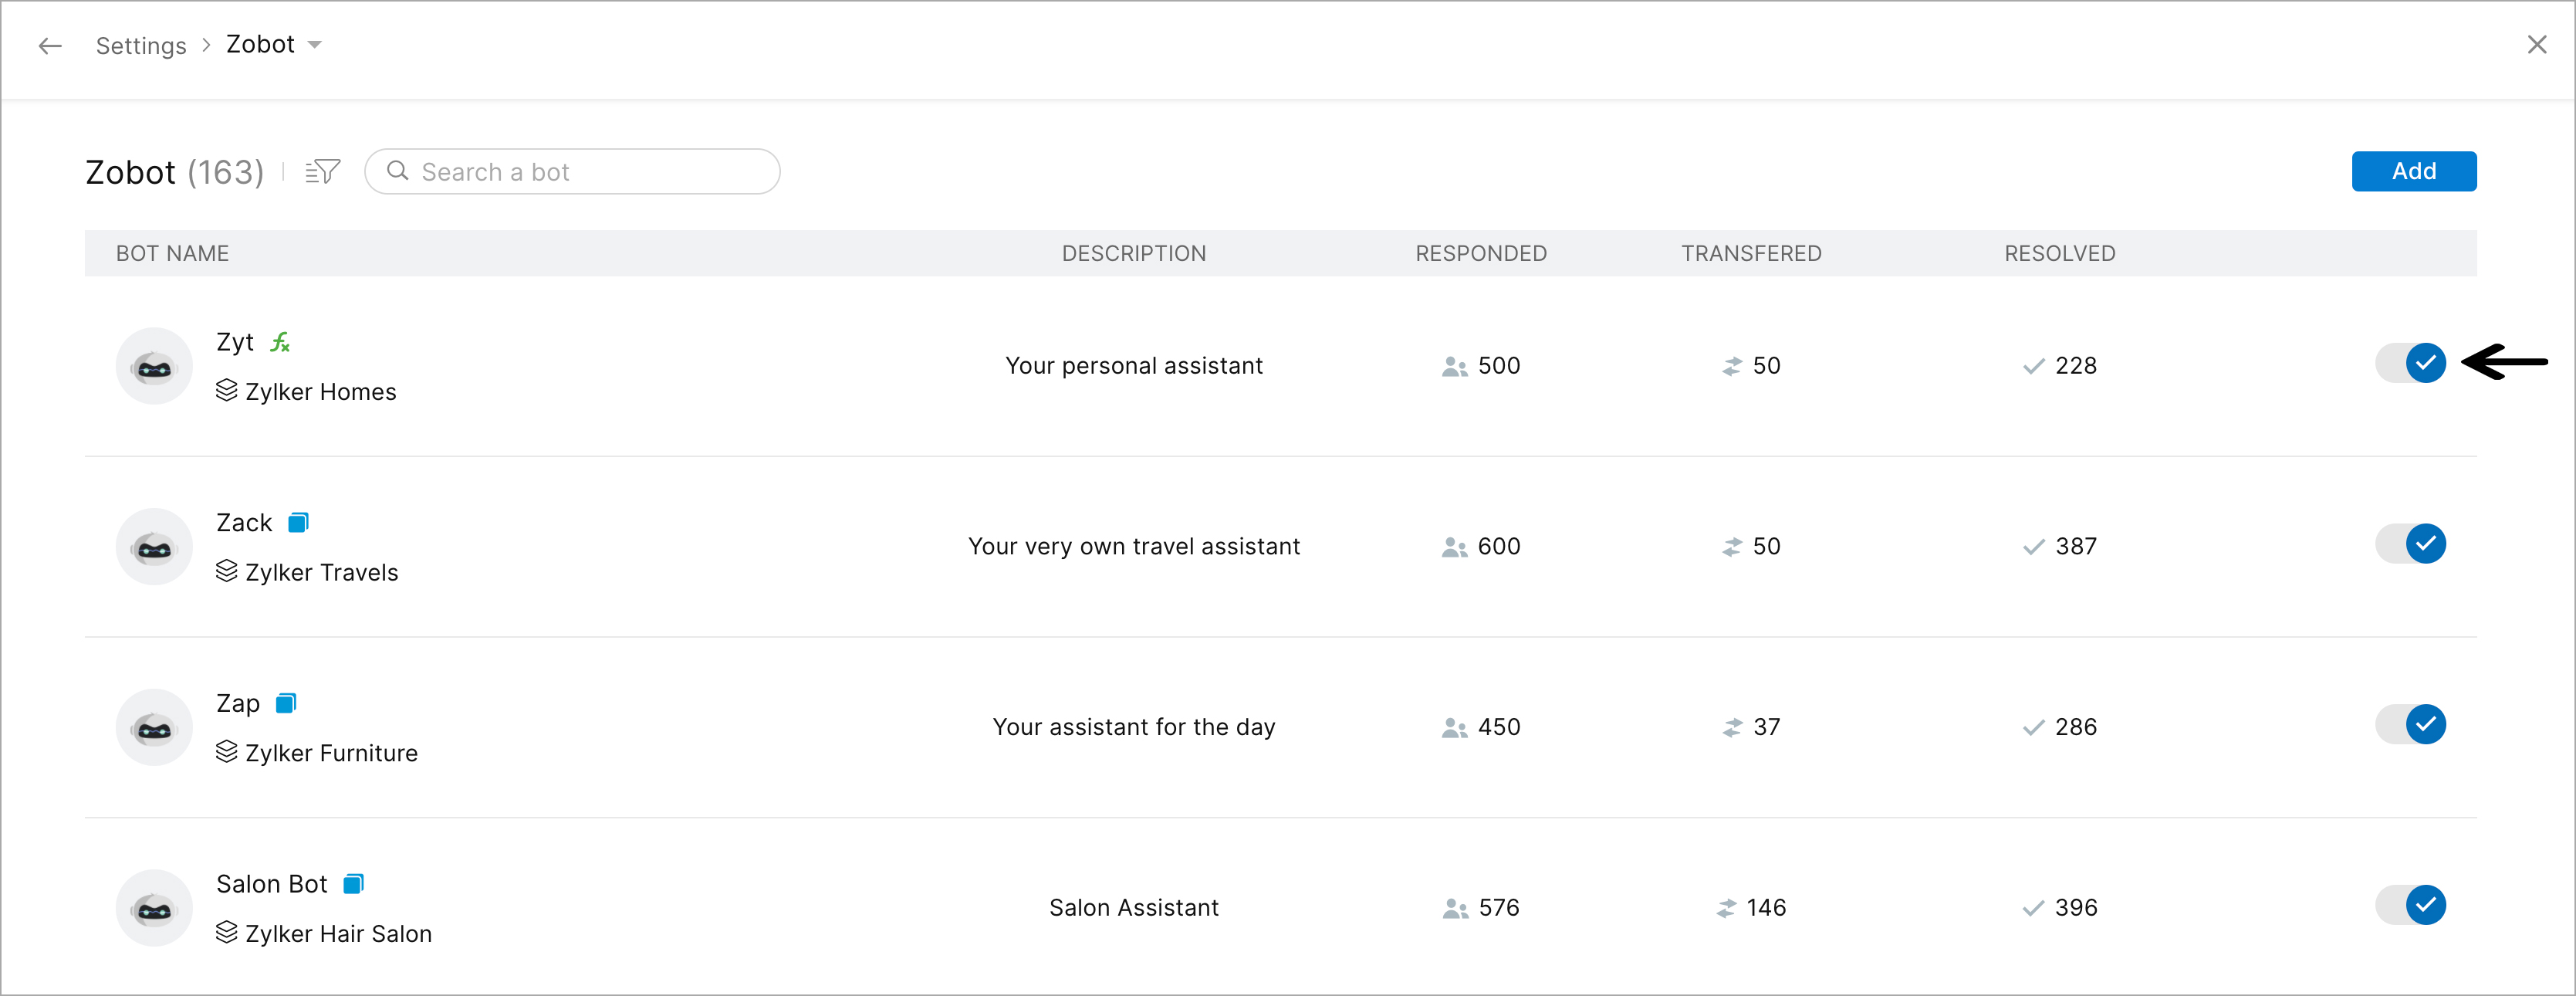Focus the Search a bot field
Viewport: 2576px width, 996px height.
[x=590, y=172]
